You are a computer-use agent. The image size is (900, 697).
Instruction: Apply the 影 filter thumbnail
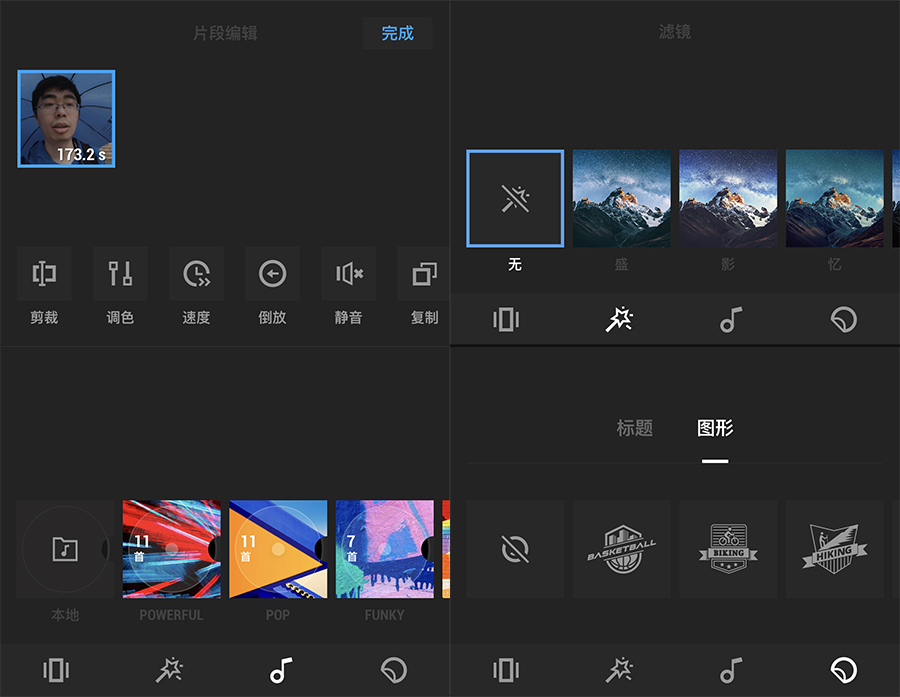coord(728,198)
